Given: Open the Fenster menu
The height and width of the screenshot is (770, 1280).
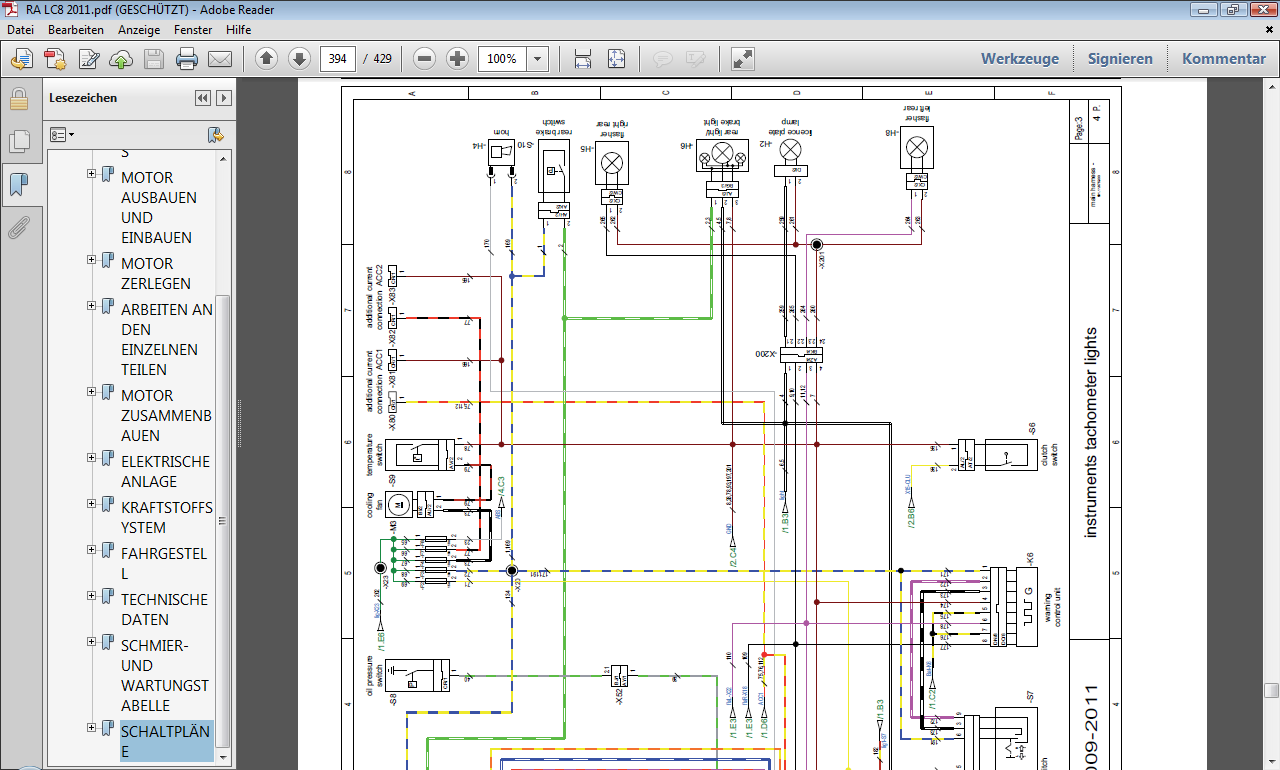Looking at the screenshot, I should pos(193,30).
